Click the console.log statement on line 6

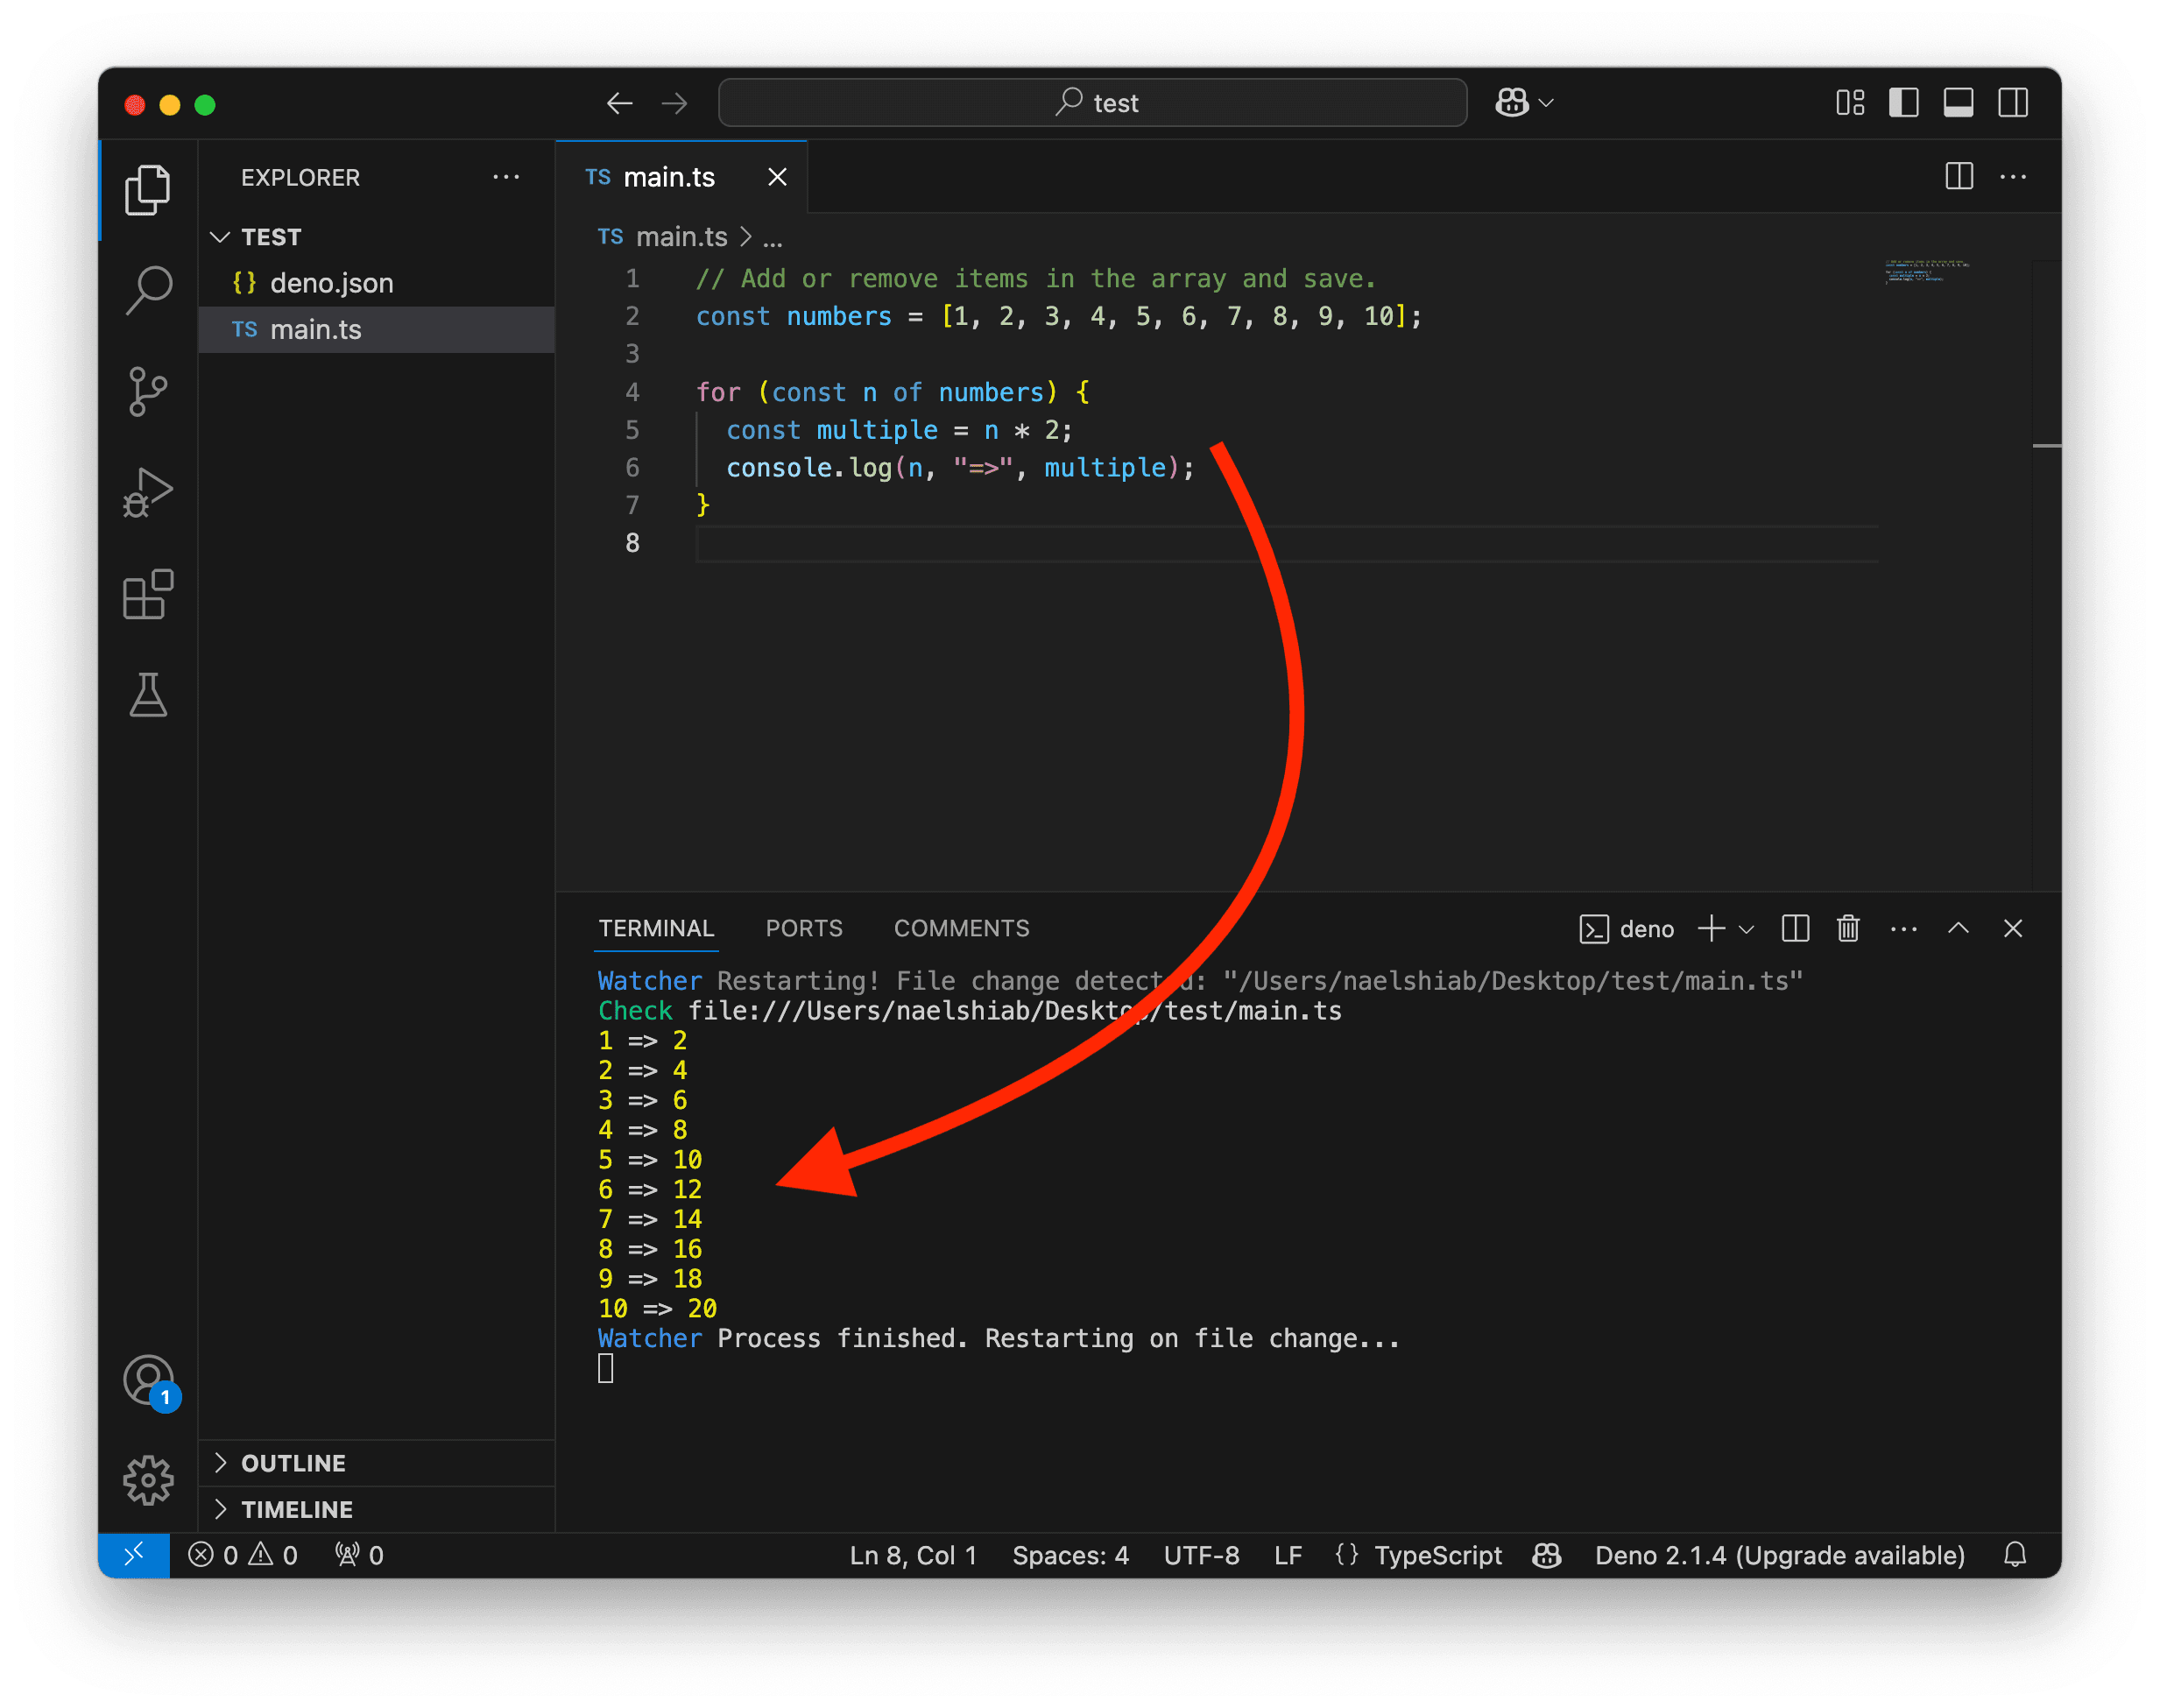click(x=960, y=467)
